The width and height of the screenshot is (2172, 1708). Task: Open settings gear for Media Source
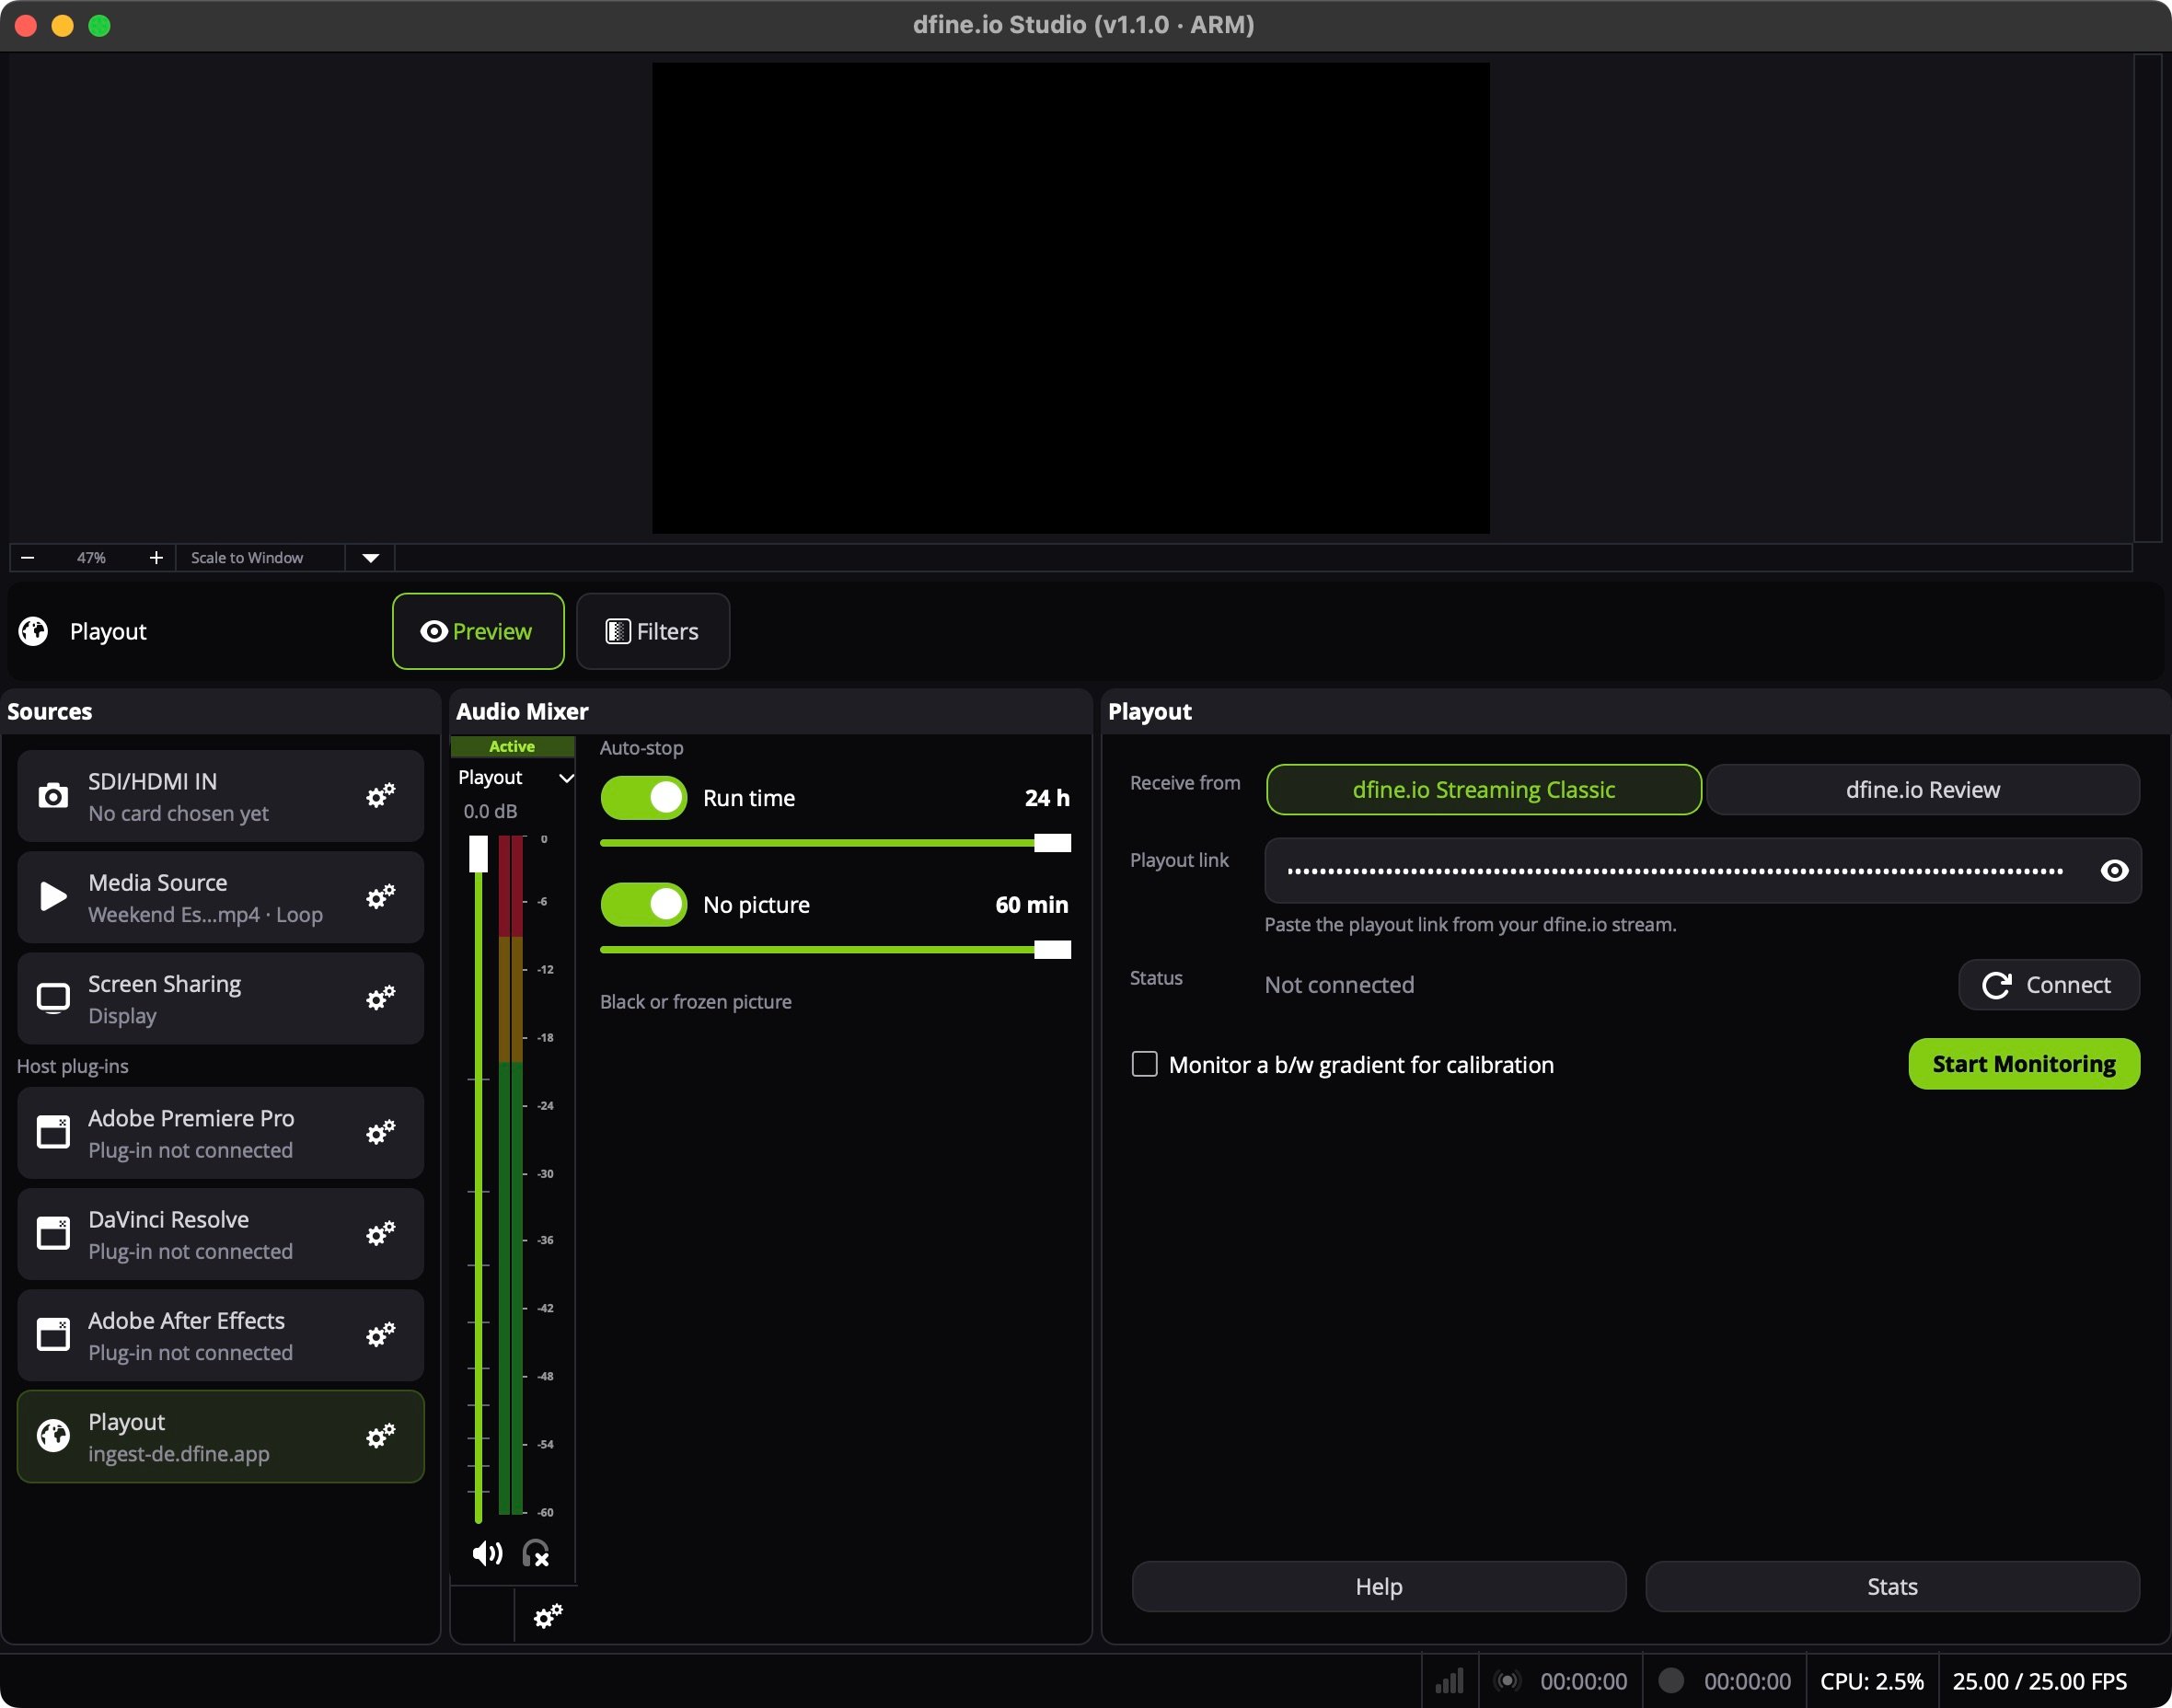(x=380, y=897)
